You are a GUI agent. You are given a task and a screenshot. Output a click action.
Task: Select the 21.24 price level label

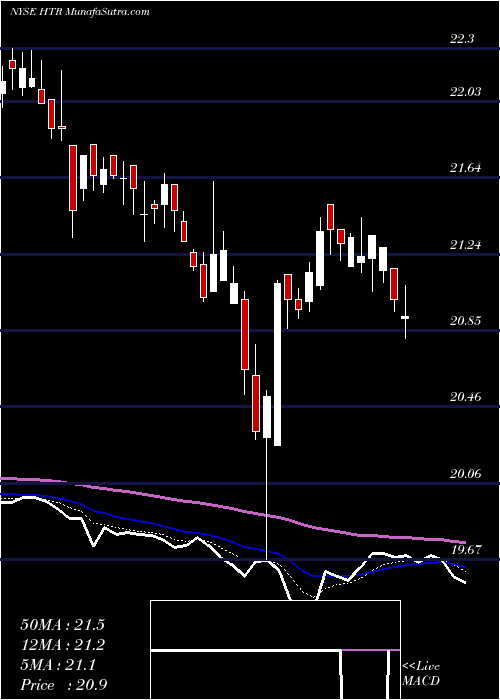466,245
